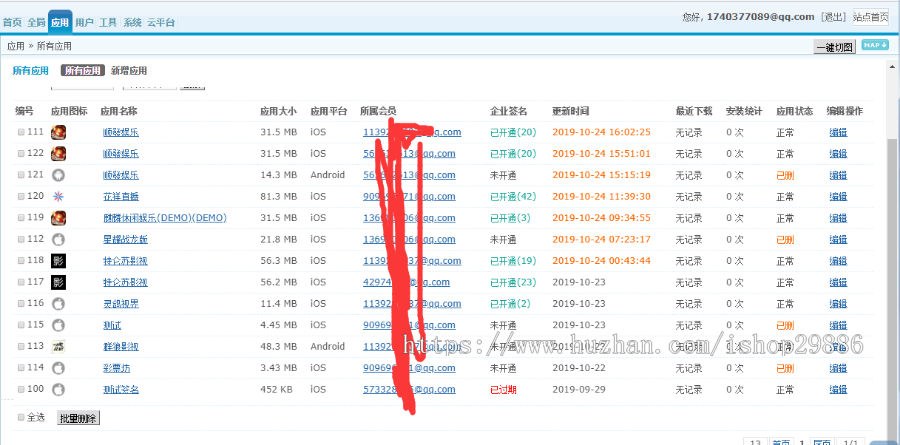Click 编辑 for app 100

pos(838,389)
